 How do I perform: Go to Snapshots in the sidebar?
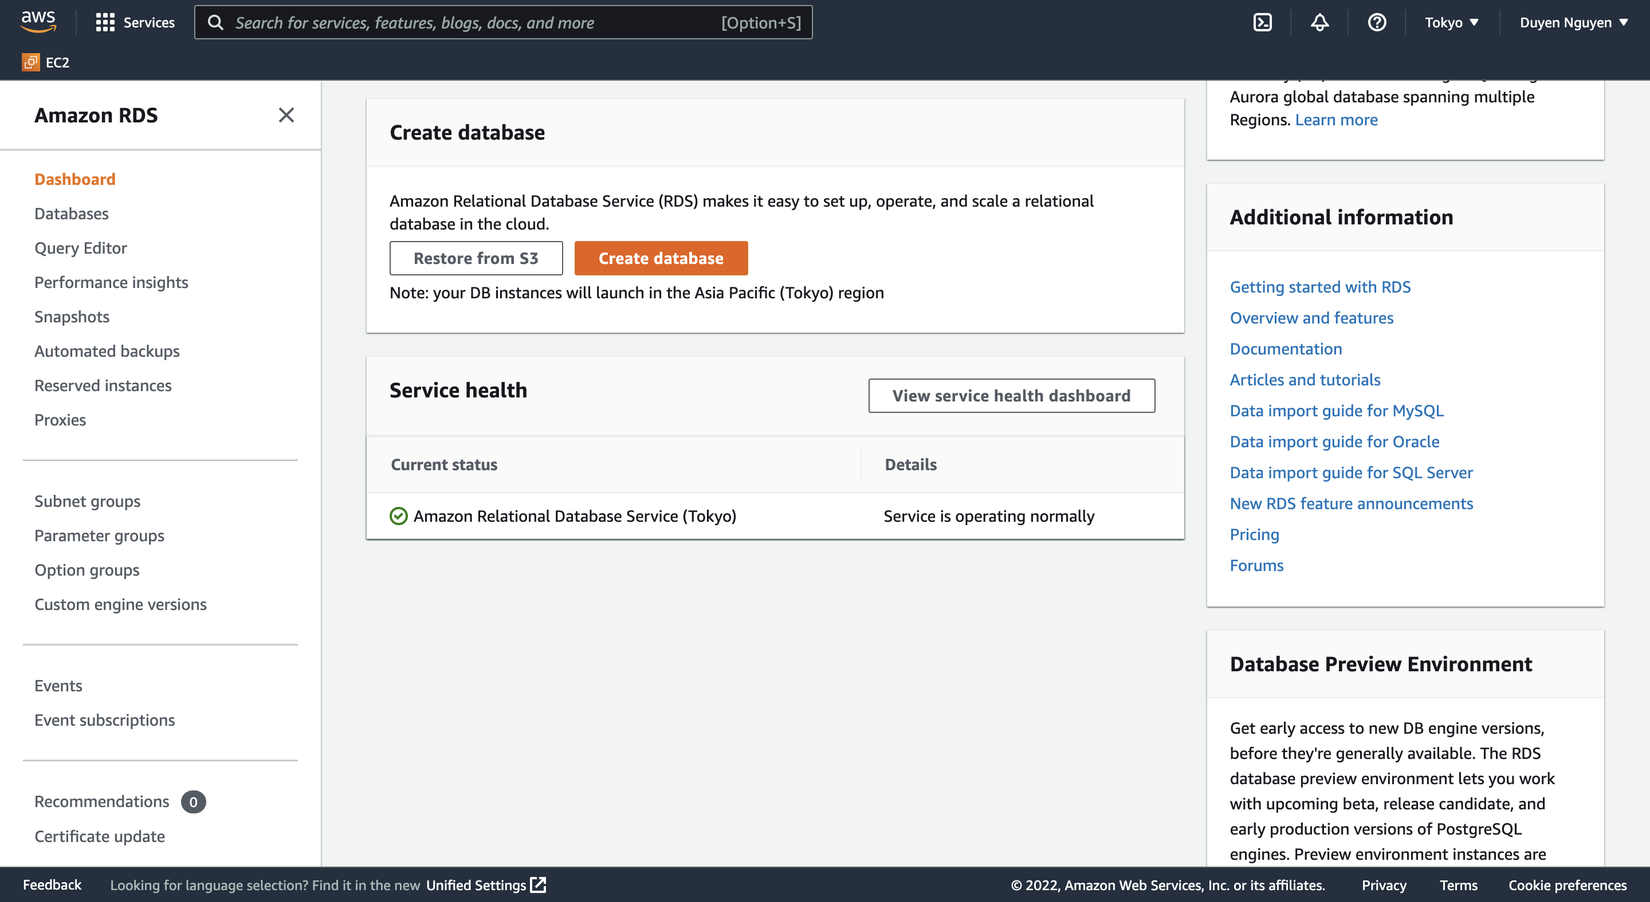[x=72, y=316]
